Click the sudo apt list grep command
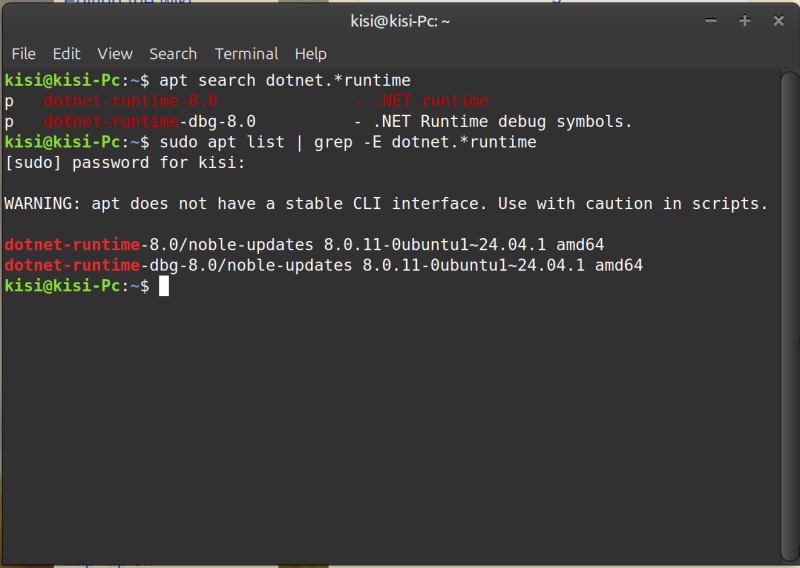This screenshot has width=800, height=568. point(348,142)
